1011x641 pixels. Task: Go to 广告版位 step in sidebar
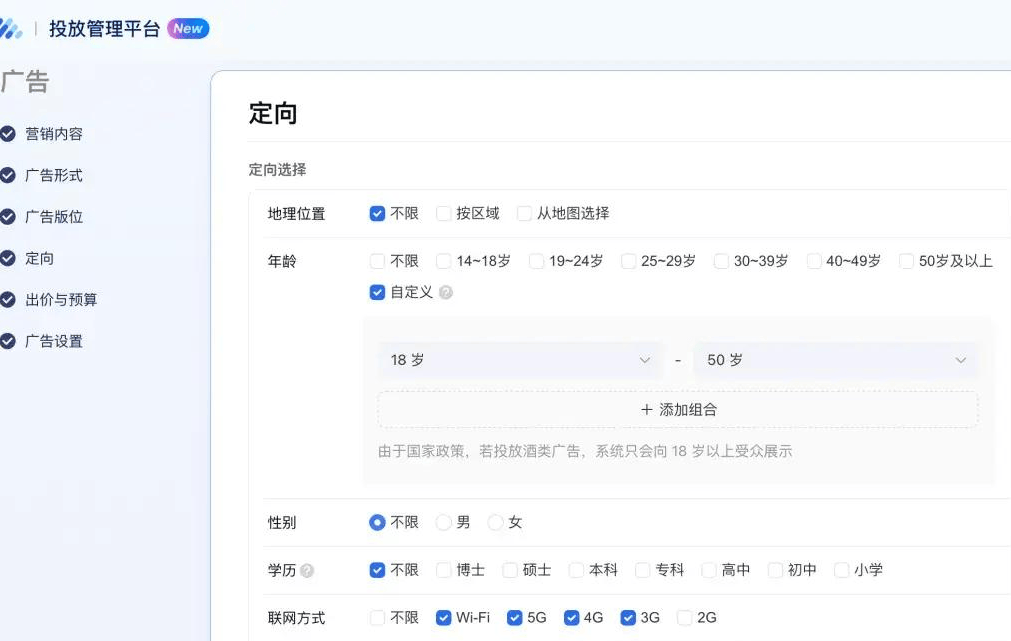[x=54, y=217]
